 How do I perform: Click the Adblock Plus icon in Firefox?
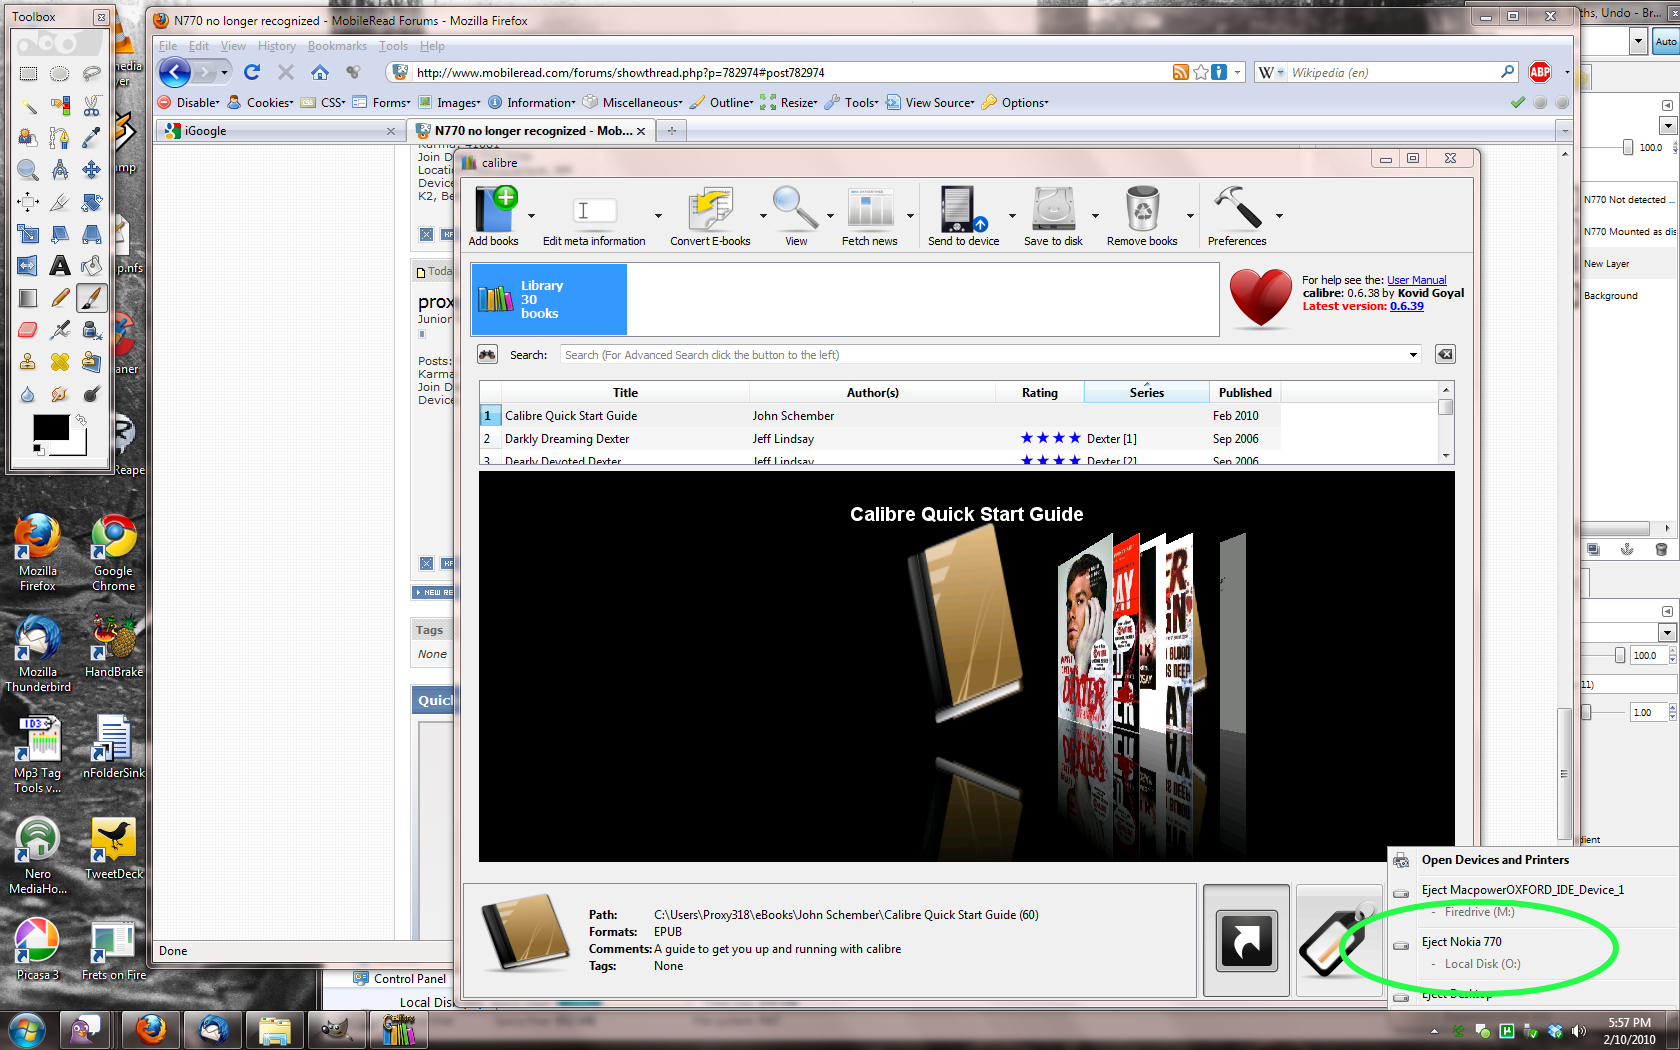[x=1540, y=72]
